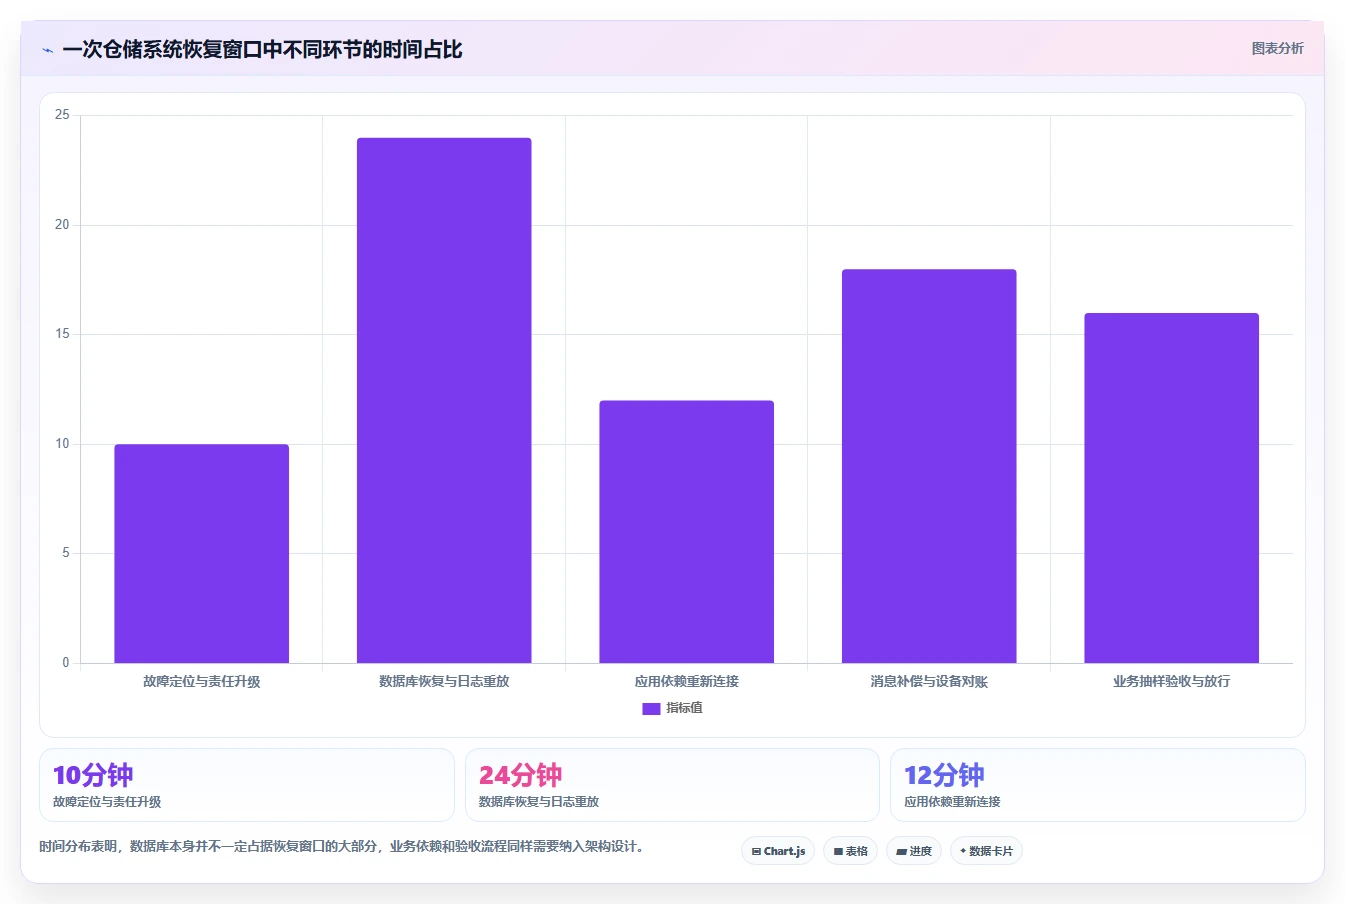Viewport: 1345px width, 904px height.
Task: Open the 10分钟 data card
Action: click(x=246, y=785)
